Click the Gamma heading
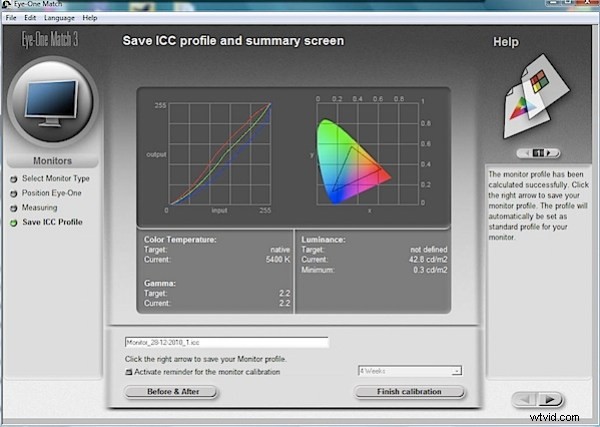Image resolution: width=600 pixels, height=427 pixels. tap(160, 283)
